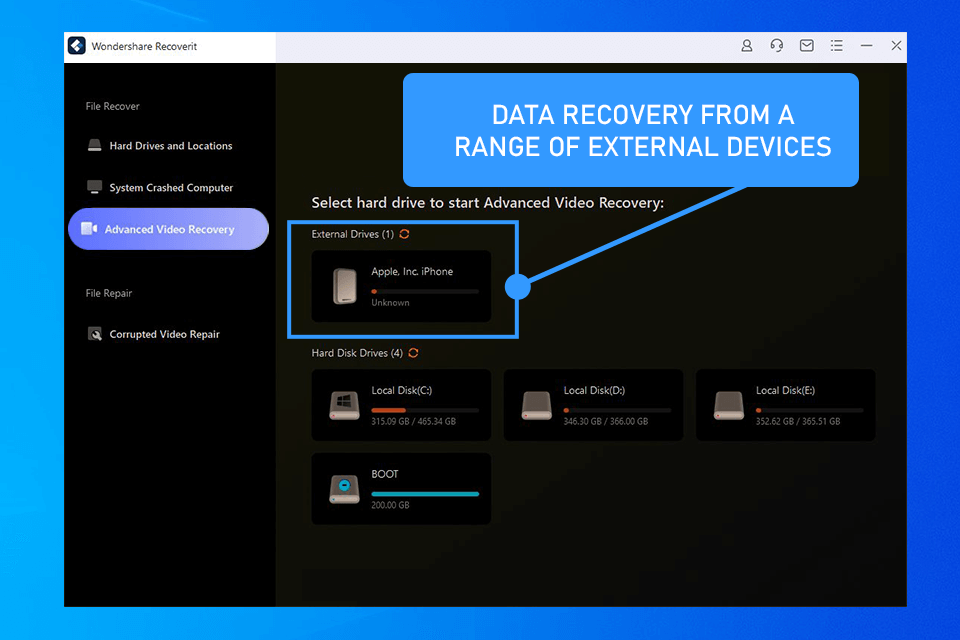The image size is (960, 640).
Task: Open the user account icon
Action: click(x=746, y=46)
